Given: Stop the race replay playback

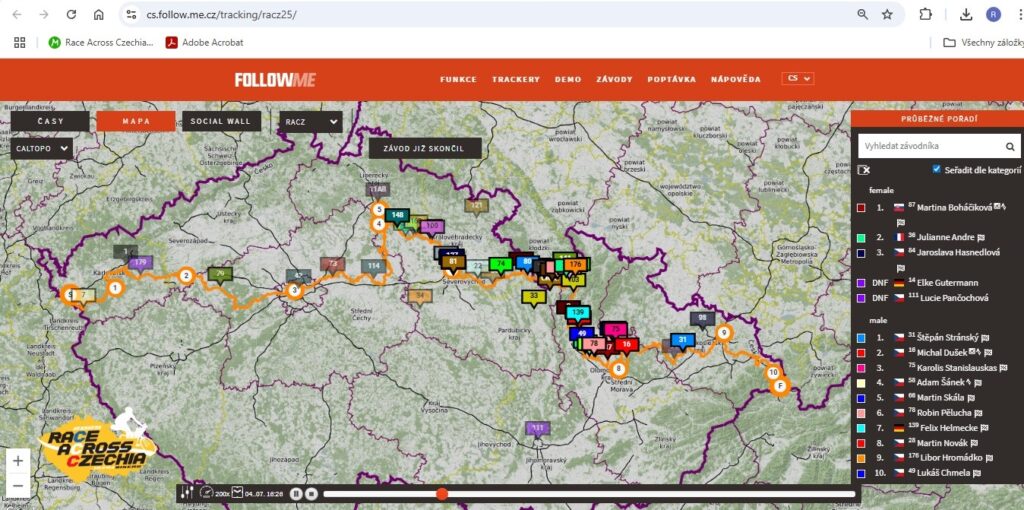Looking at the screenshot, I should click(311, 493).
